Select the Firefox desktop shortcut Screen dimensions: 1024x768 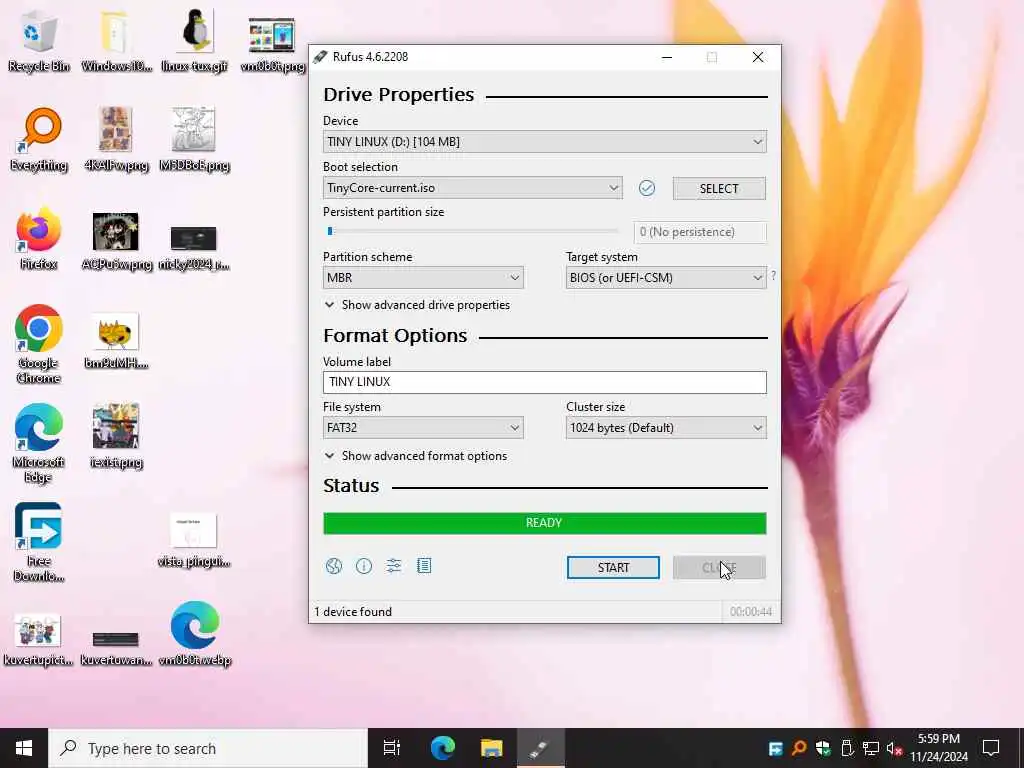pyautogui.click(x=39, y=239)
